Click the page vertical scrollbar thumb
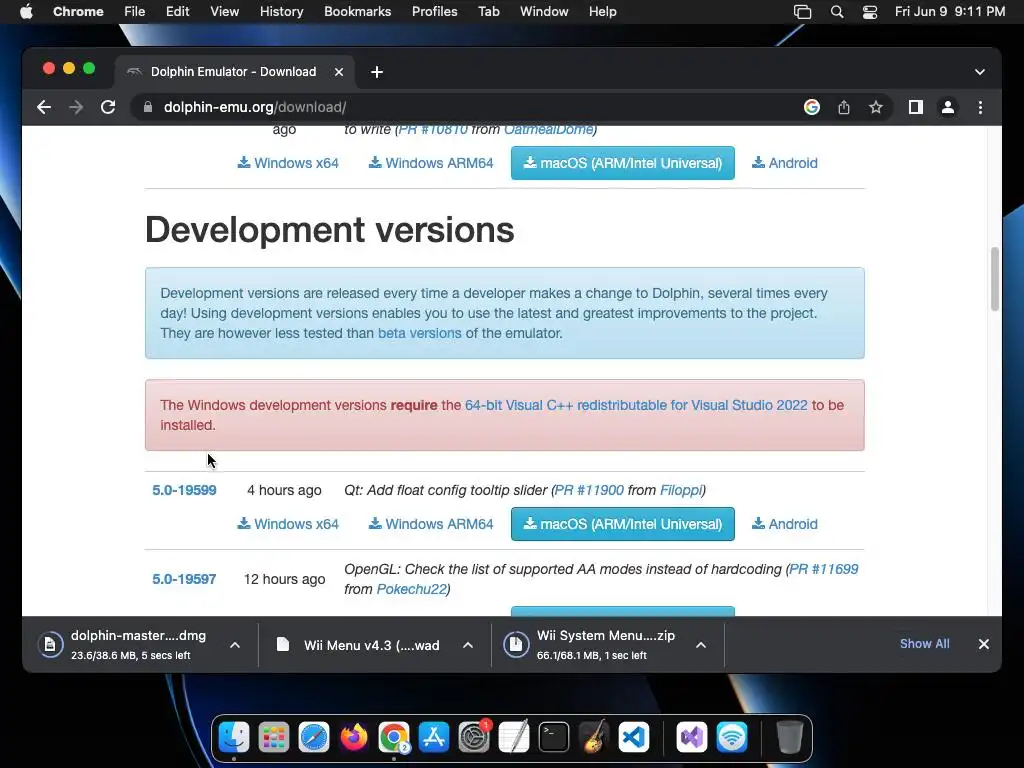The width and height of the screenshot is (1024, 768). [x=995, y=279]
